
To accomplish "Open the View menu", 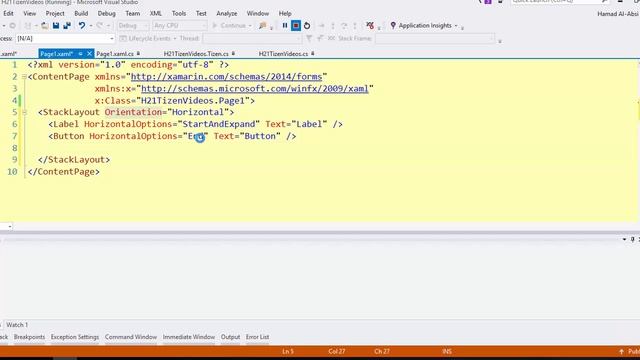I will pyautogui.click(x=29, y=13).
